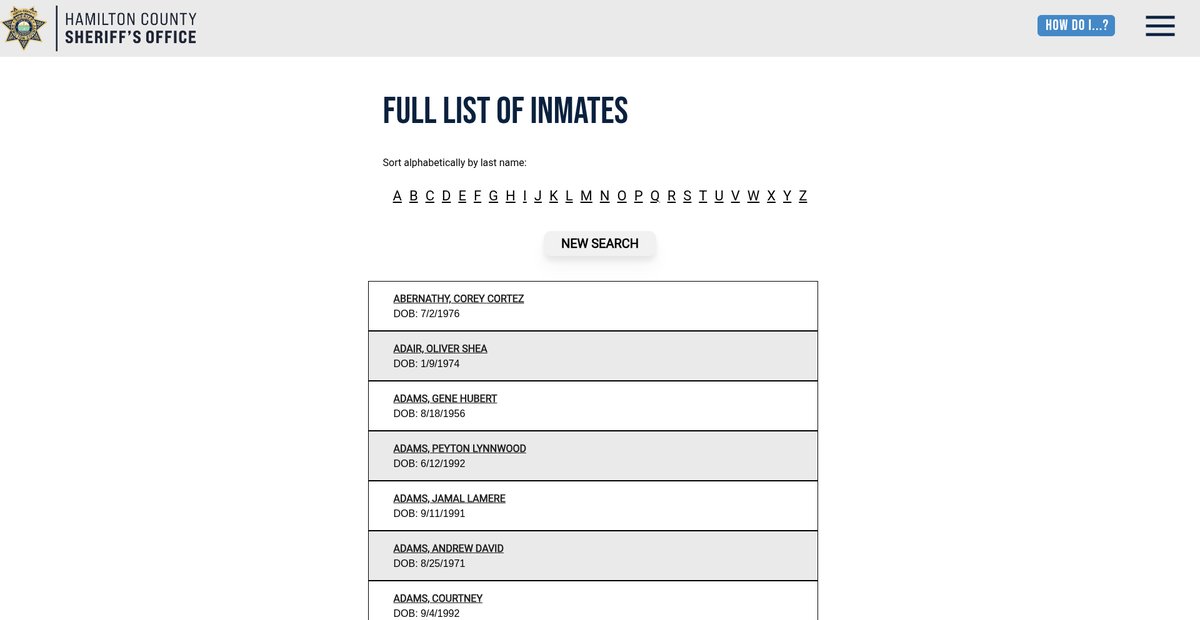Jump to last names starting with S
1200x620 pixels.
pyautogui.click(x=687, y=196)
